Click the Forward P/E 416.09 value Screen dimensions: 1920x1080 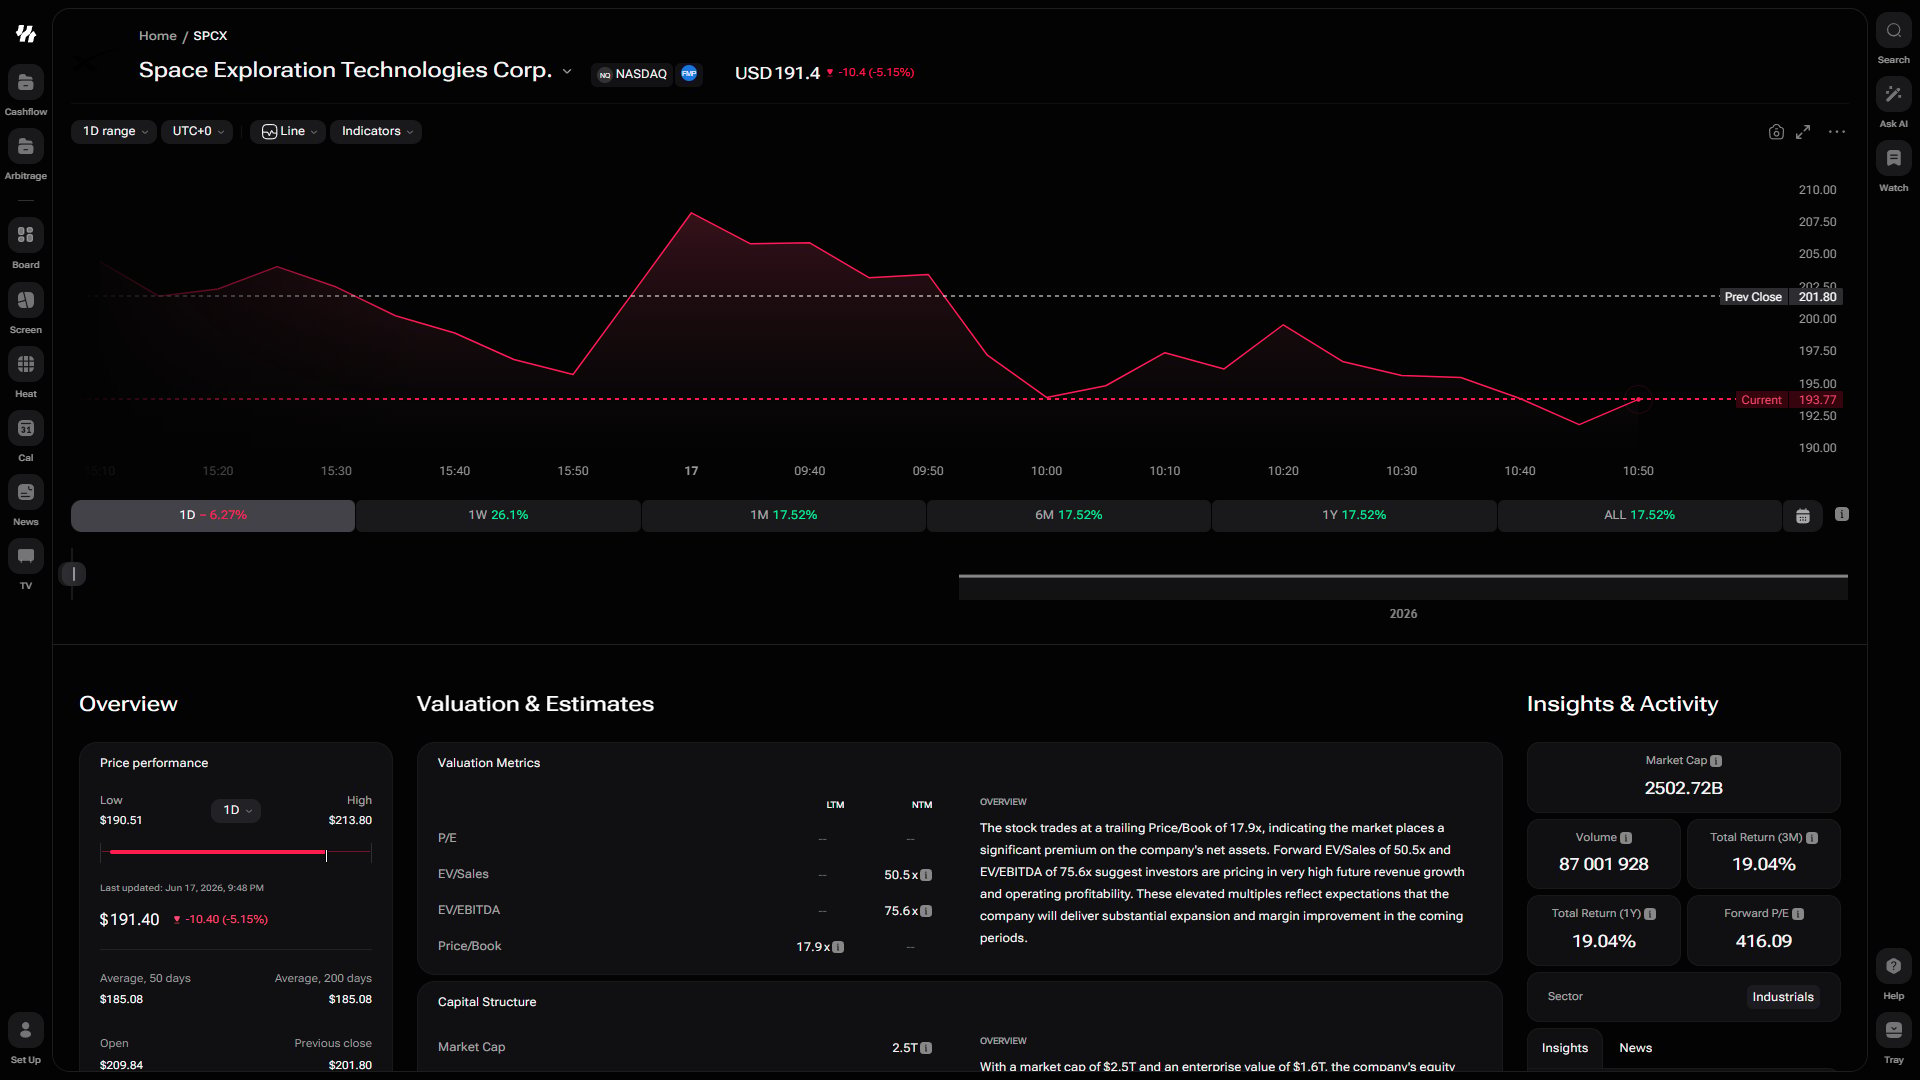pyautogui.click(x=1764, y=941)
